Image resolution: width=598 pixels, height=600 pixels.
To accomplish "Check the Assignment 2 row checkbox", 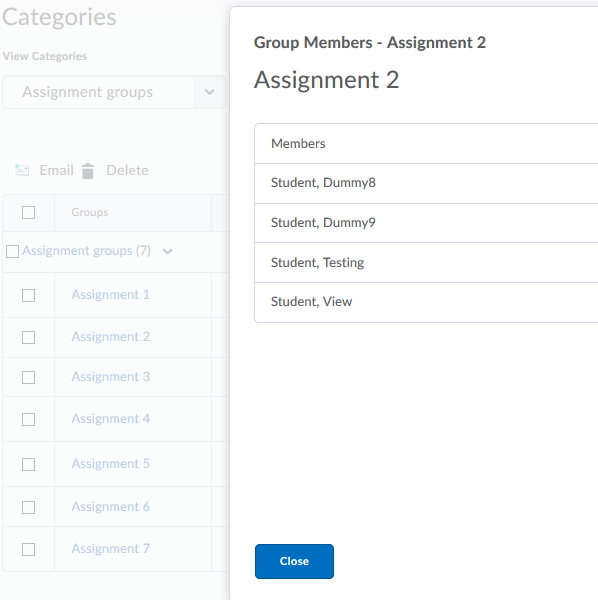I will click(x=29, y=338).
